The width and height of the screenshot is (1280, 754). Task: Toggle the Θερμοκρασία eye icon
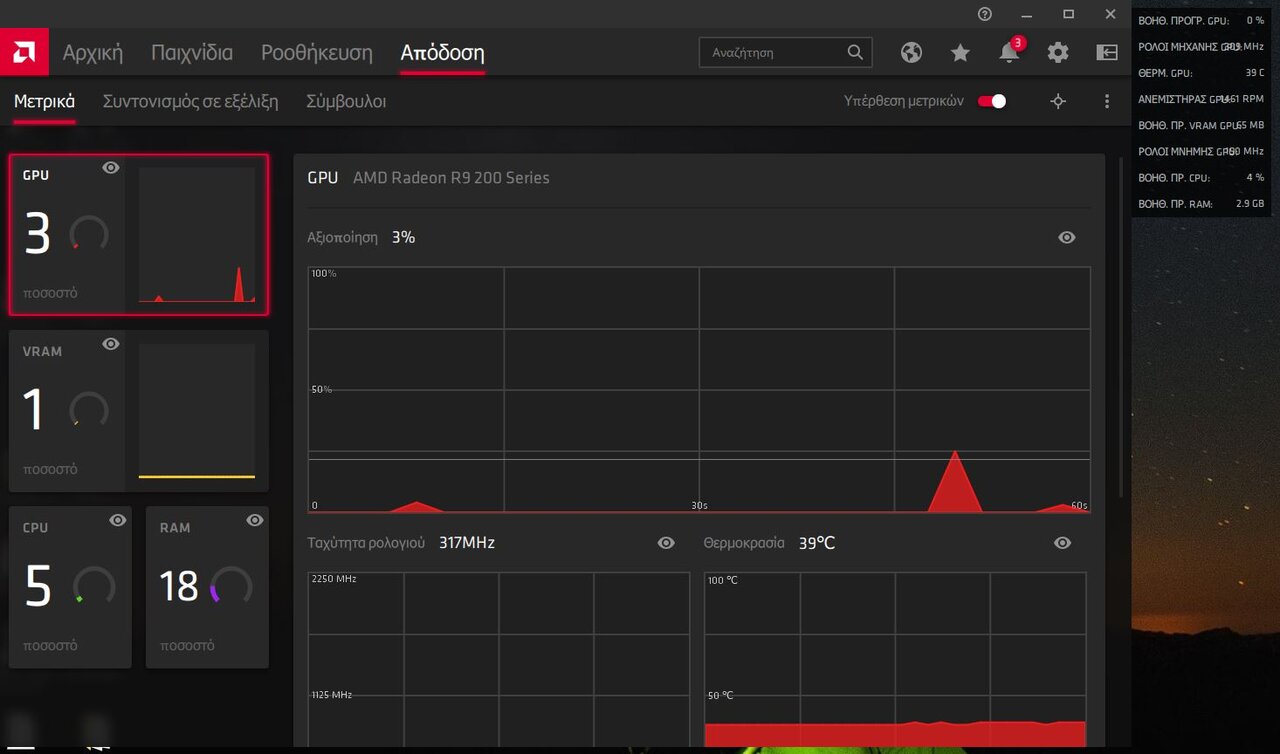pyautogui.click(x=1063, y=543)
